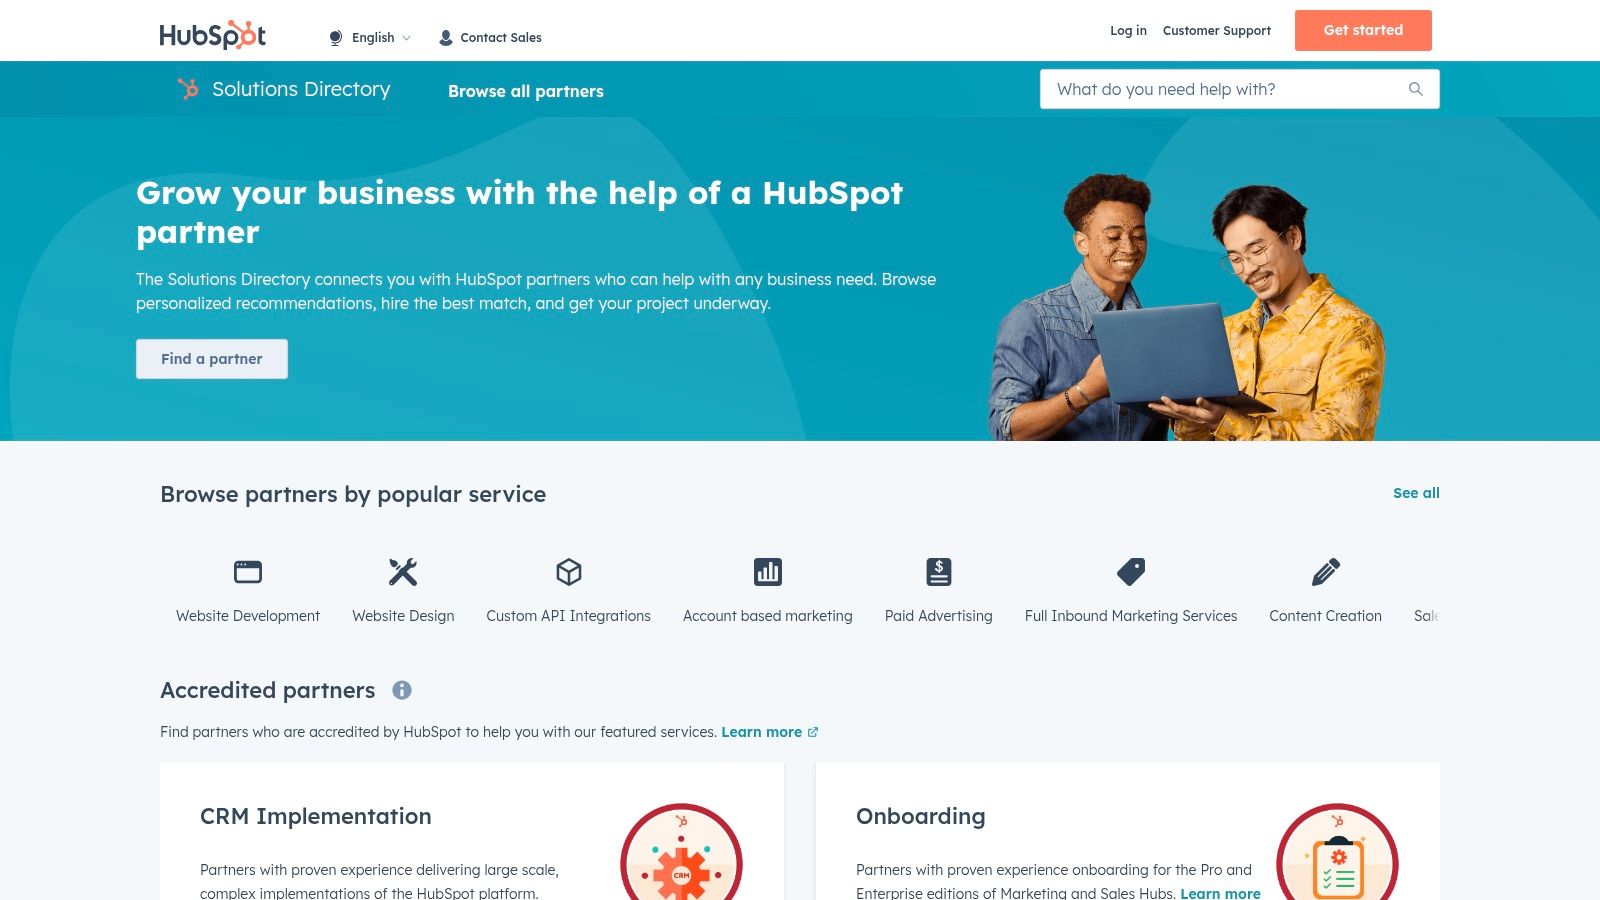
Task: Select the Website Design tools icon
Action: 403,572
